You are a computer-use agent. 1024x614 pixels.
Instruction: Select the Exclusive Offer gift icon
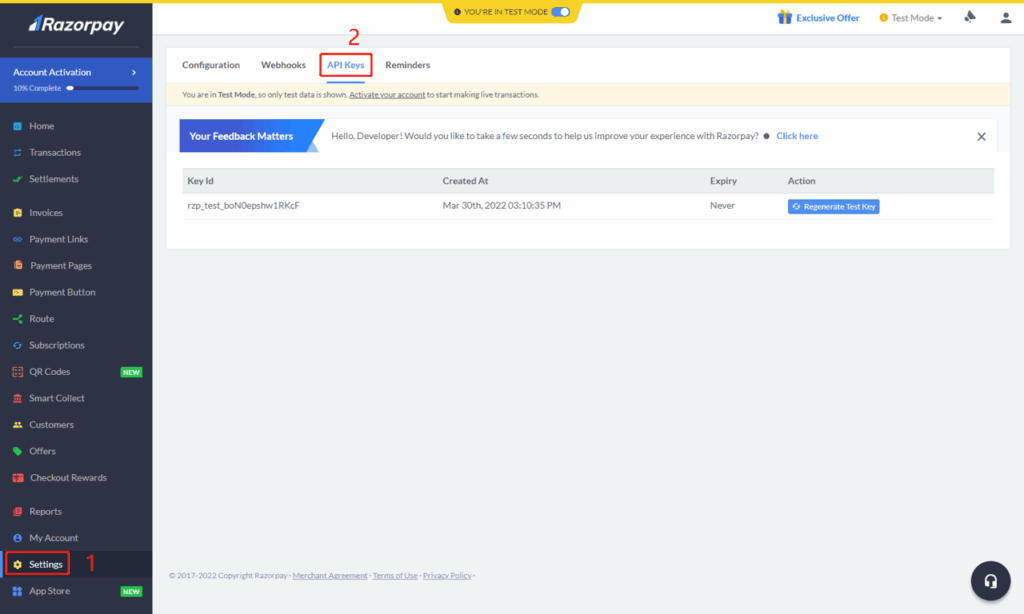785,17
